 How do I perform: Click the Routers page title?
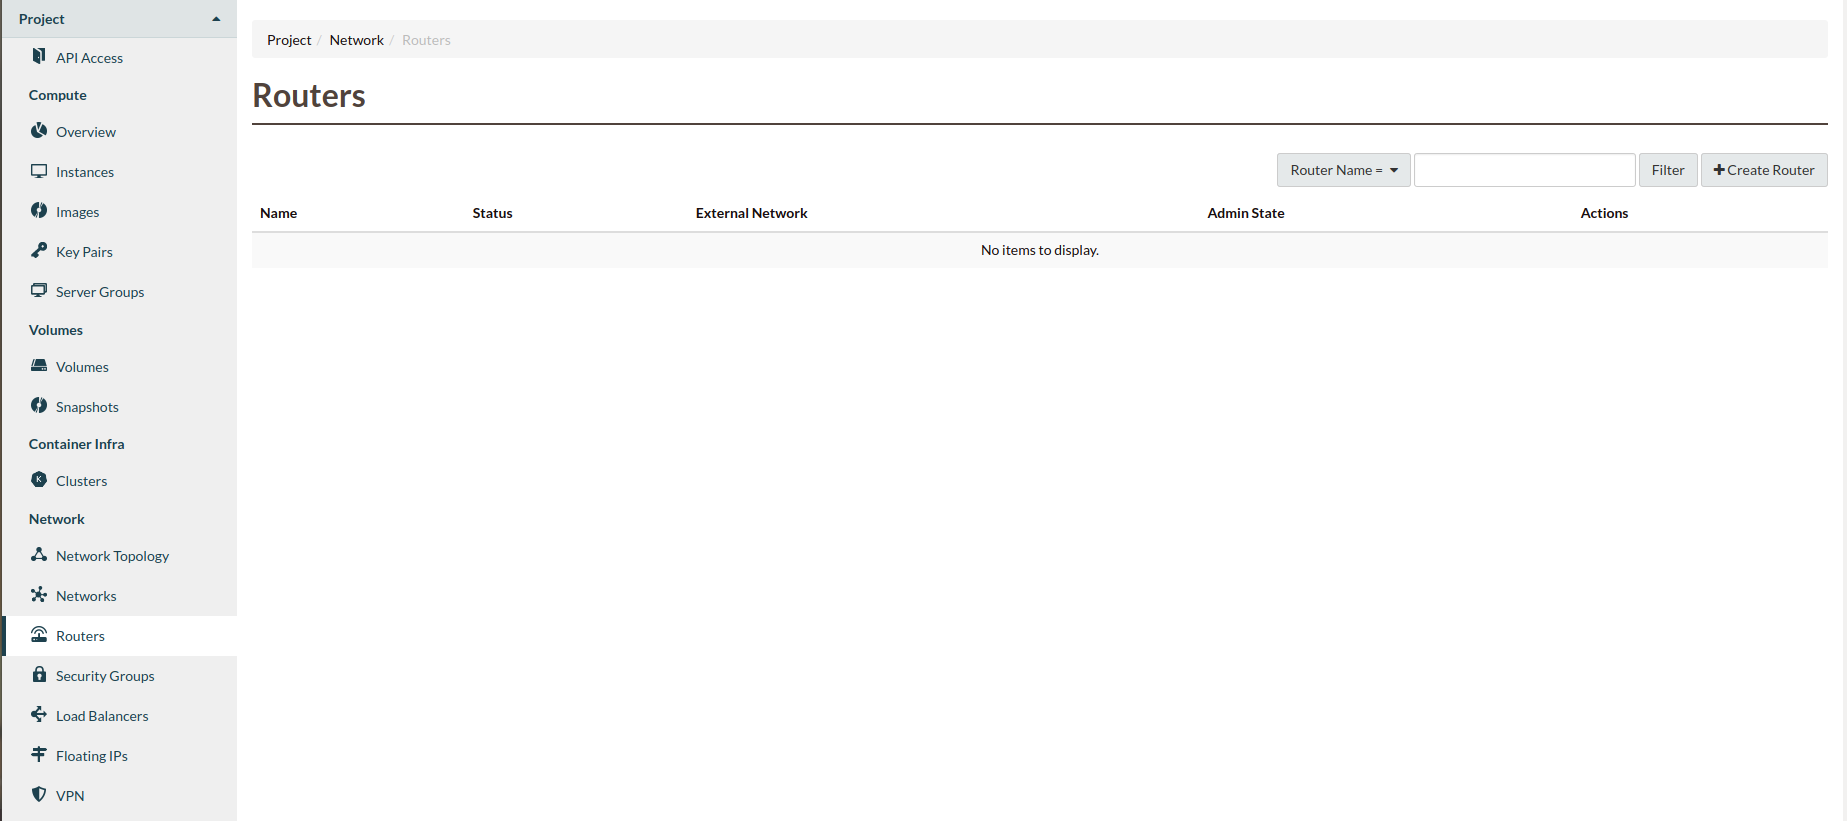[x=309, y=95]
